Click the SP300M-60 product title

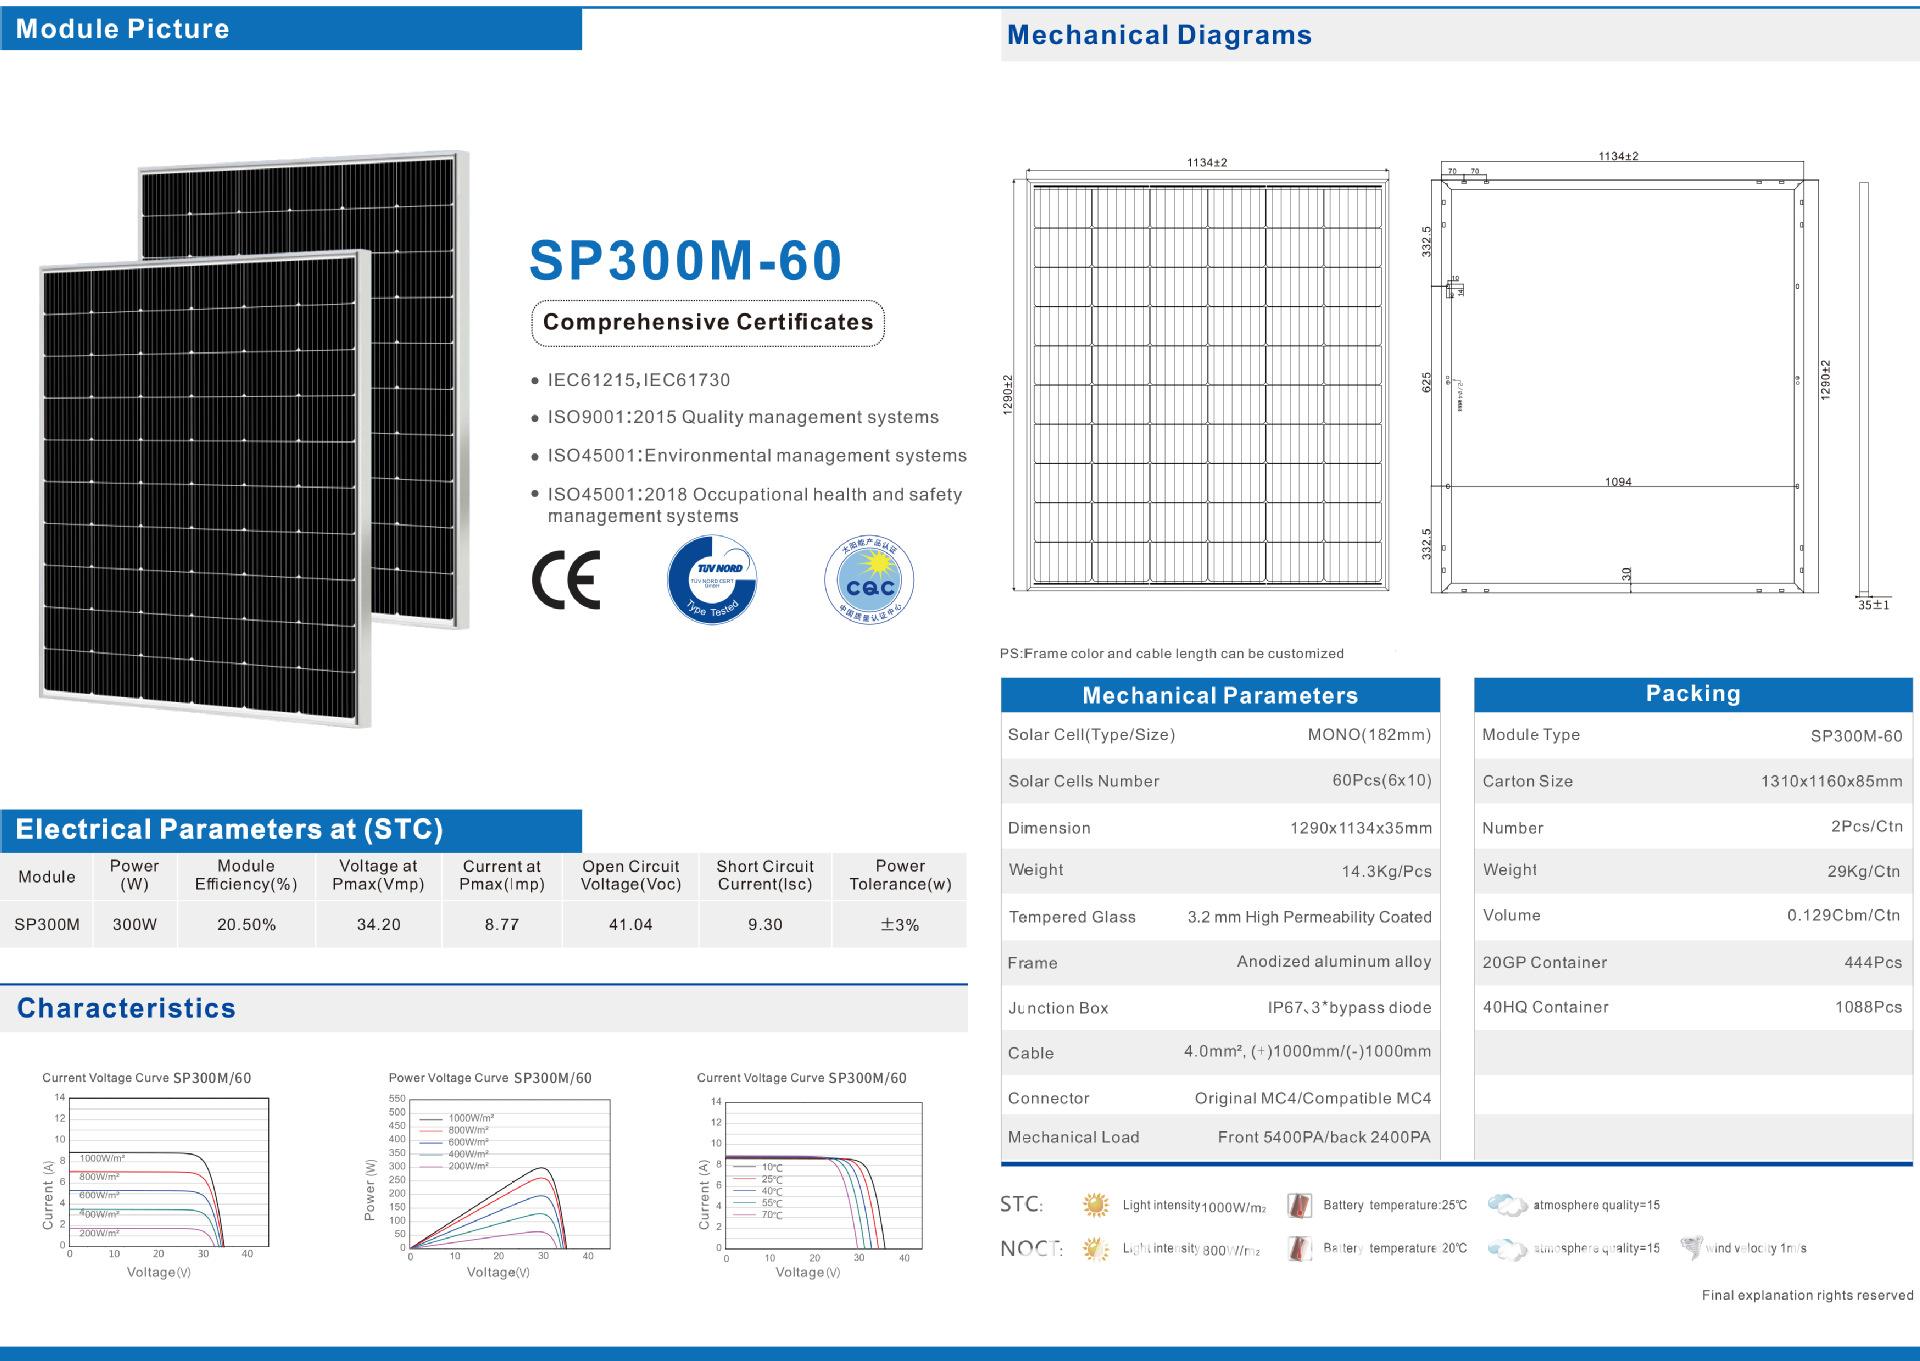[685, 260]
